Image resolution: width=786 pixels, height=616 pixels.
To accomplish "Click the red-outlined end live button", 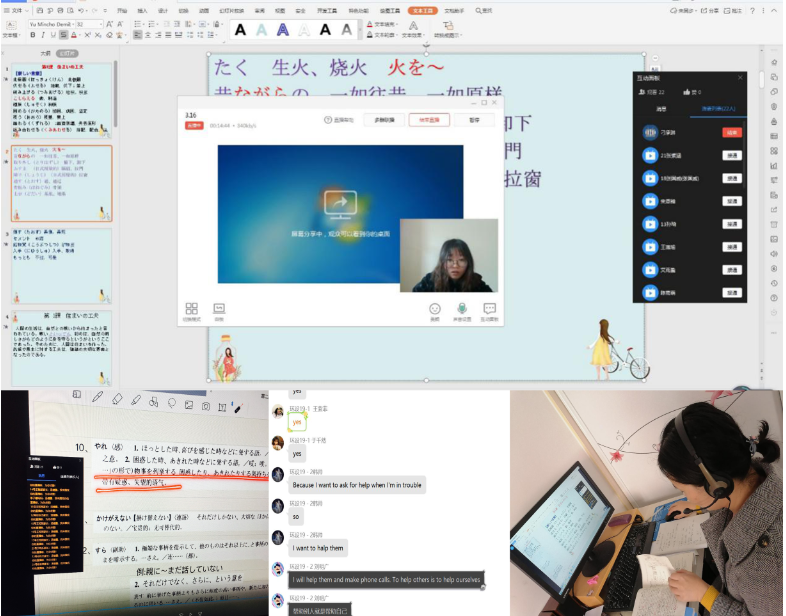I will 428,120.
